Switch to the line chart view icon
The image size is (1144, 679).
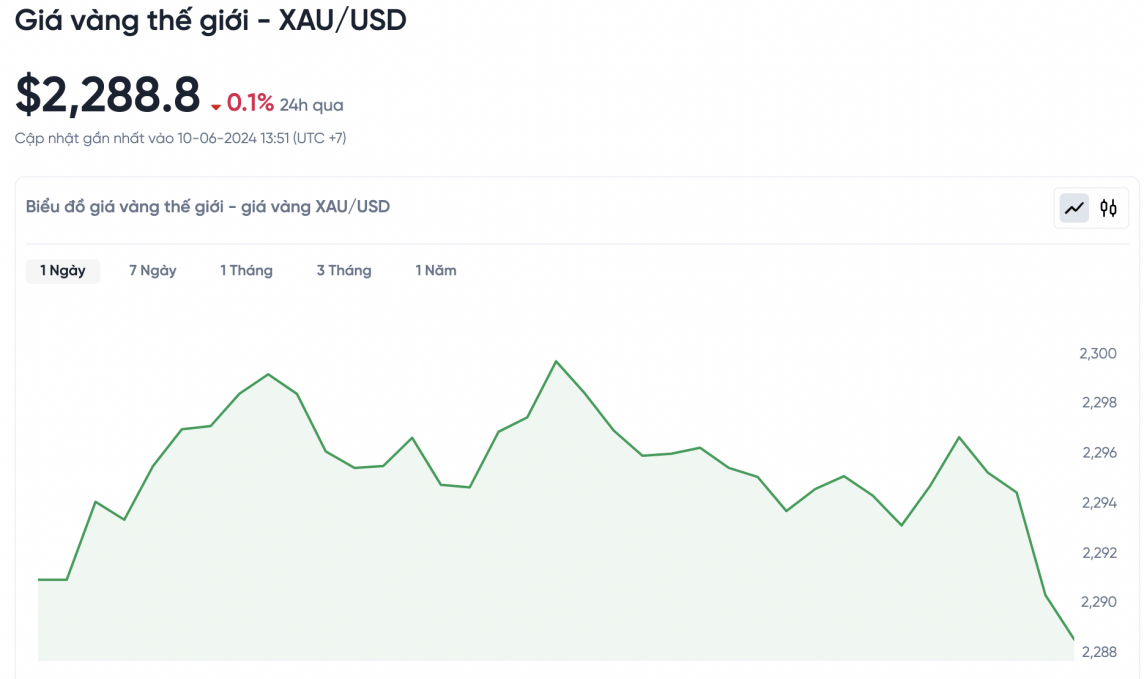[1074, 208]
